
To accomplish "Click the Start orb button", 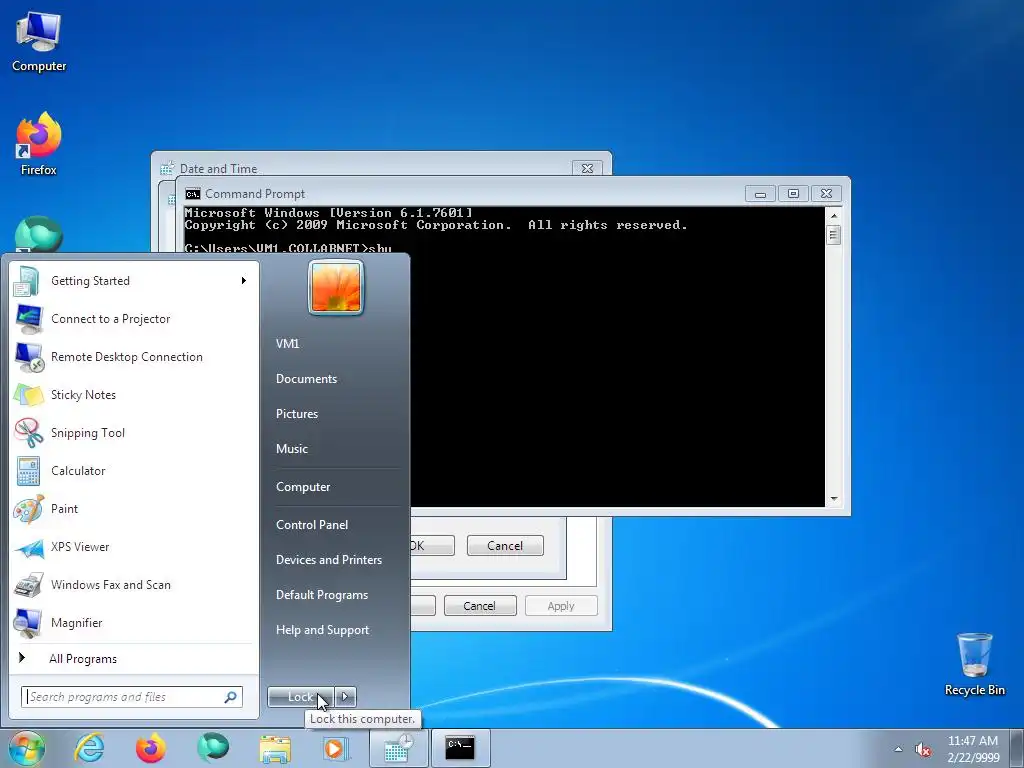I will (27, 748).
